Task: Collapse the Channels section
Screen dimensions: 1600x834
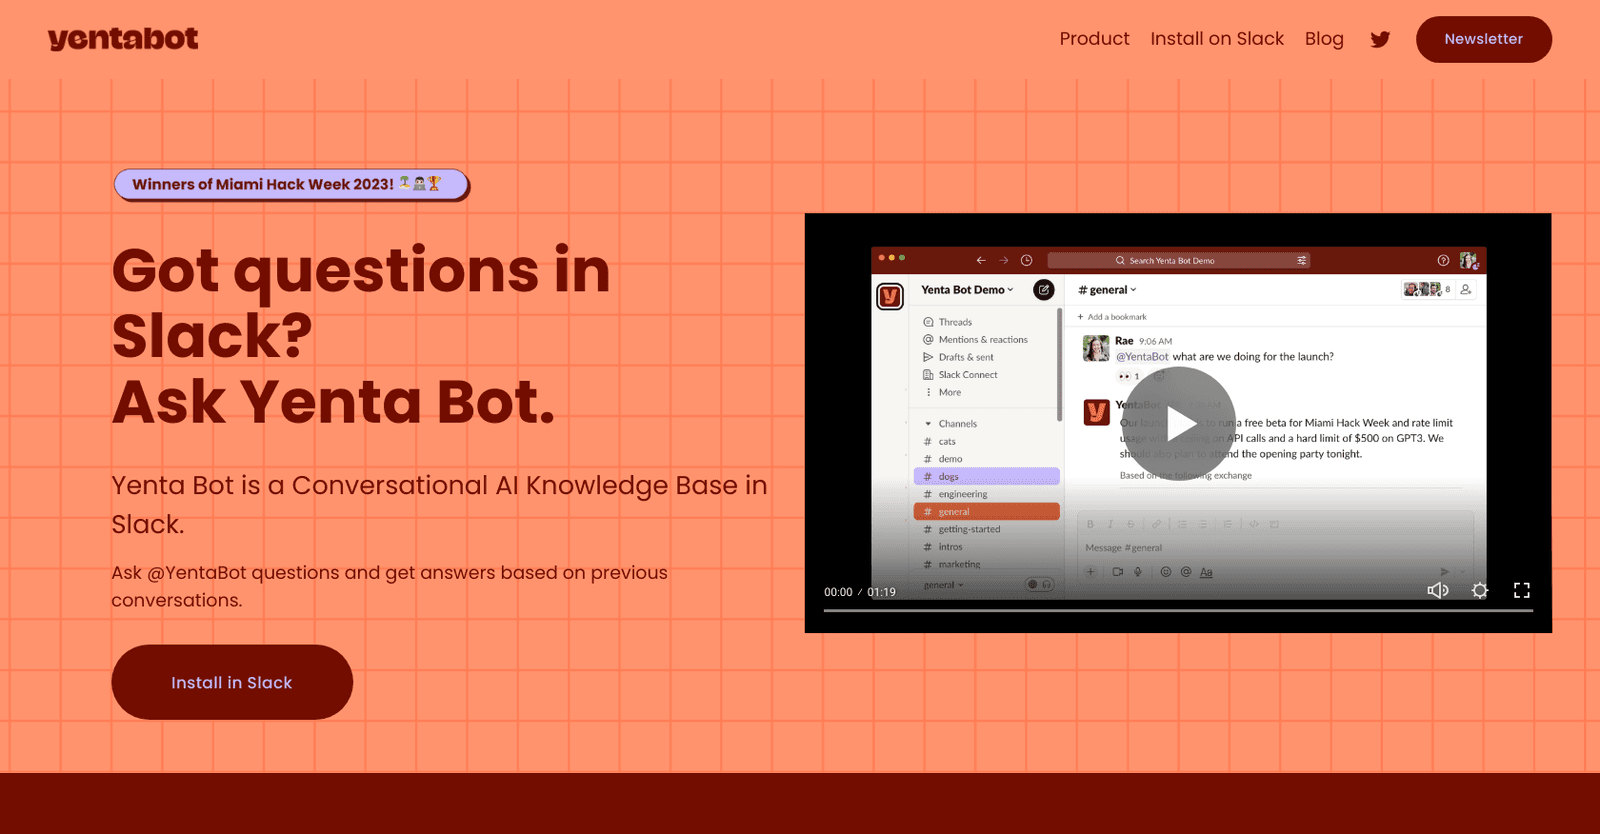Action: click(x=950, y=424)
